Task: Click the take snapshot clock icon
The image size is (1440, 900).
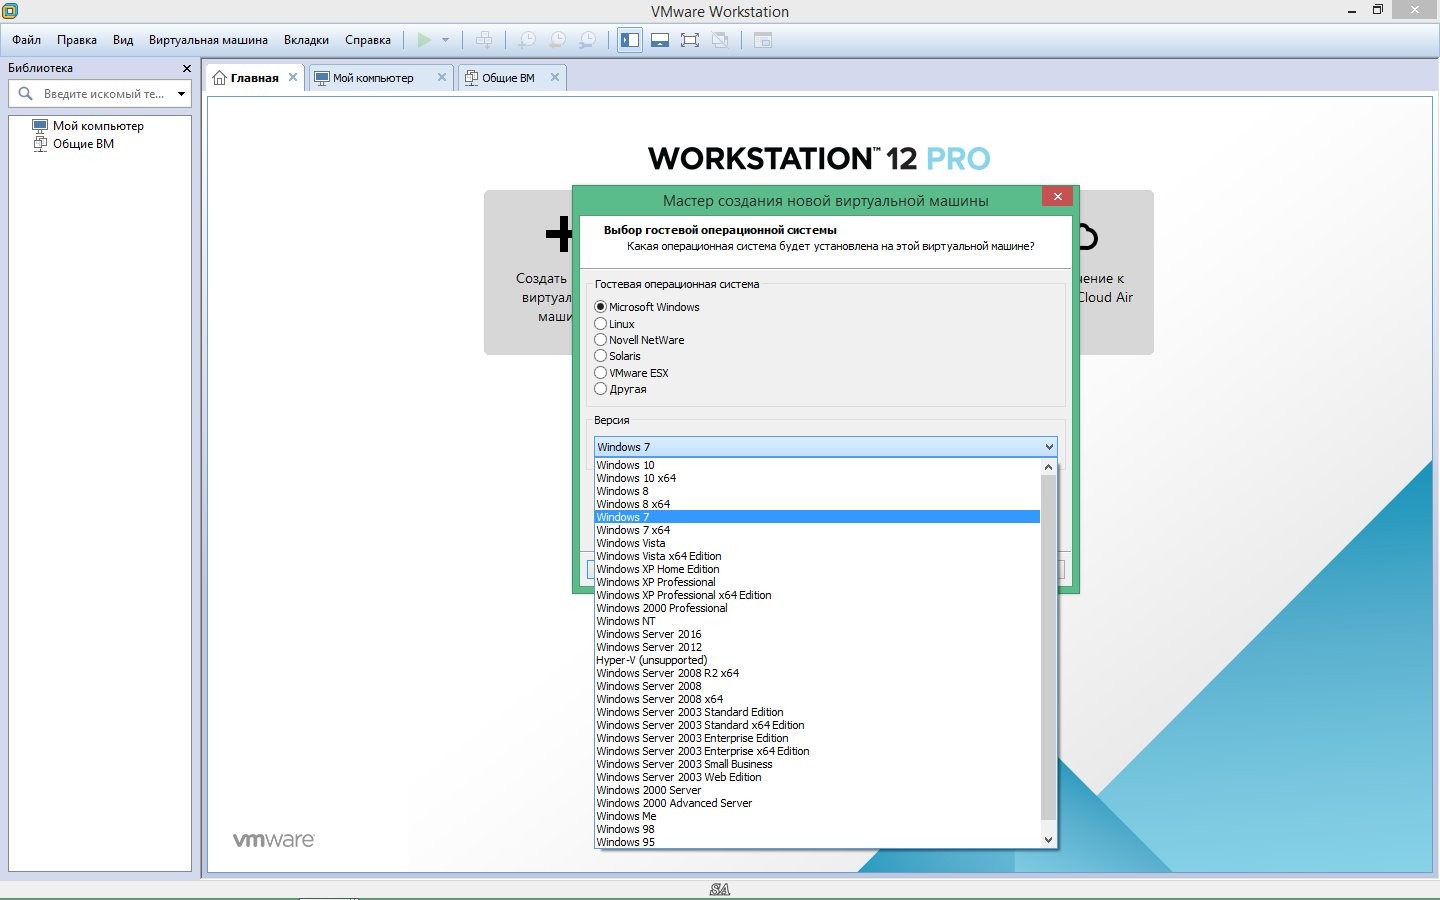Action: (527, 40)
